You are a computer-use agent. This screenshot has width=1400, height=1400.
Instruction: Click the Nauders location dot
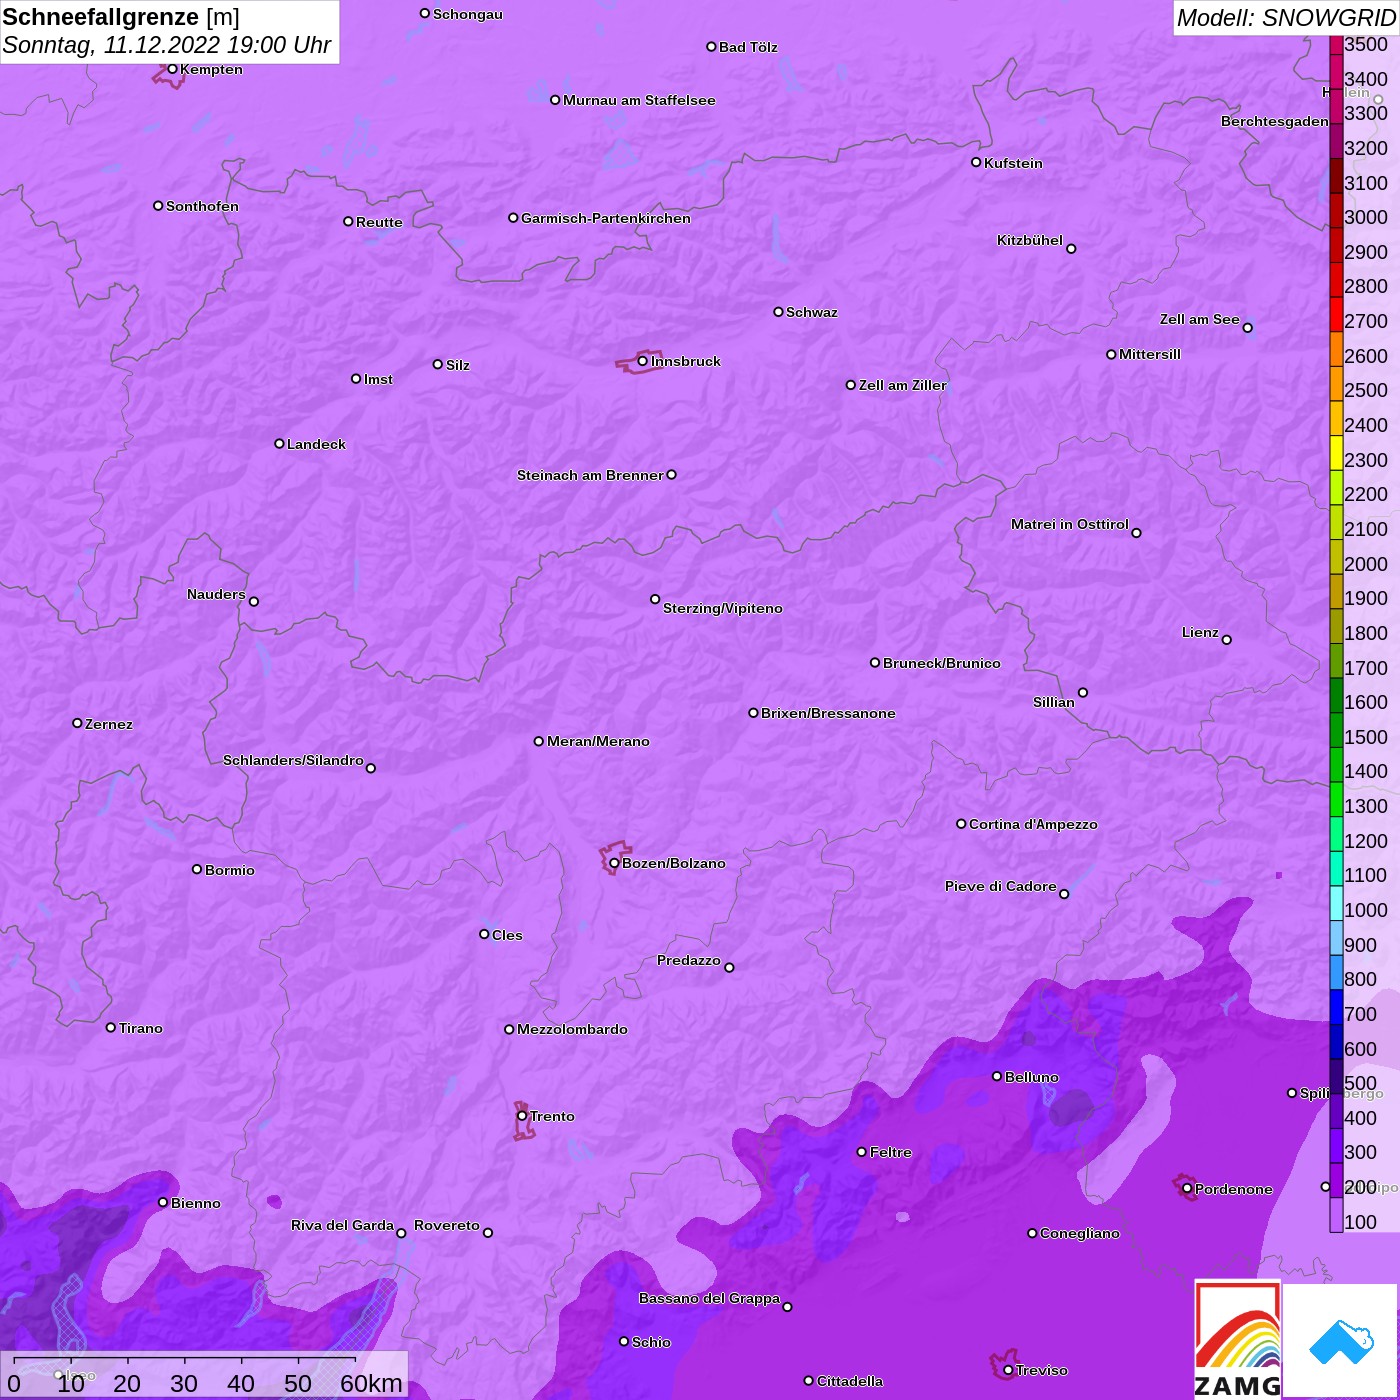pos(254,602)
